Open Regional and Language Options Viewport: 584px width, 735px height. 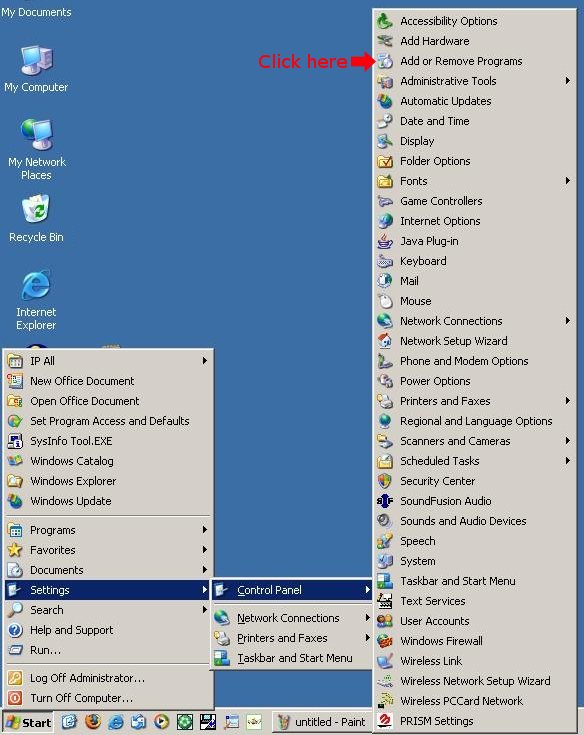(475, 421)
